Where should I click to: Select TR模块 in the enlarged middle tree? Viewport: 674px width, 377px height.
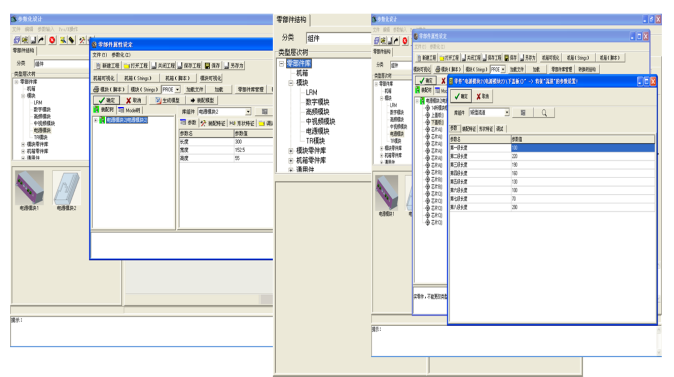click(315, 141)
